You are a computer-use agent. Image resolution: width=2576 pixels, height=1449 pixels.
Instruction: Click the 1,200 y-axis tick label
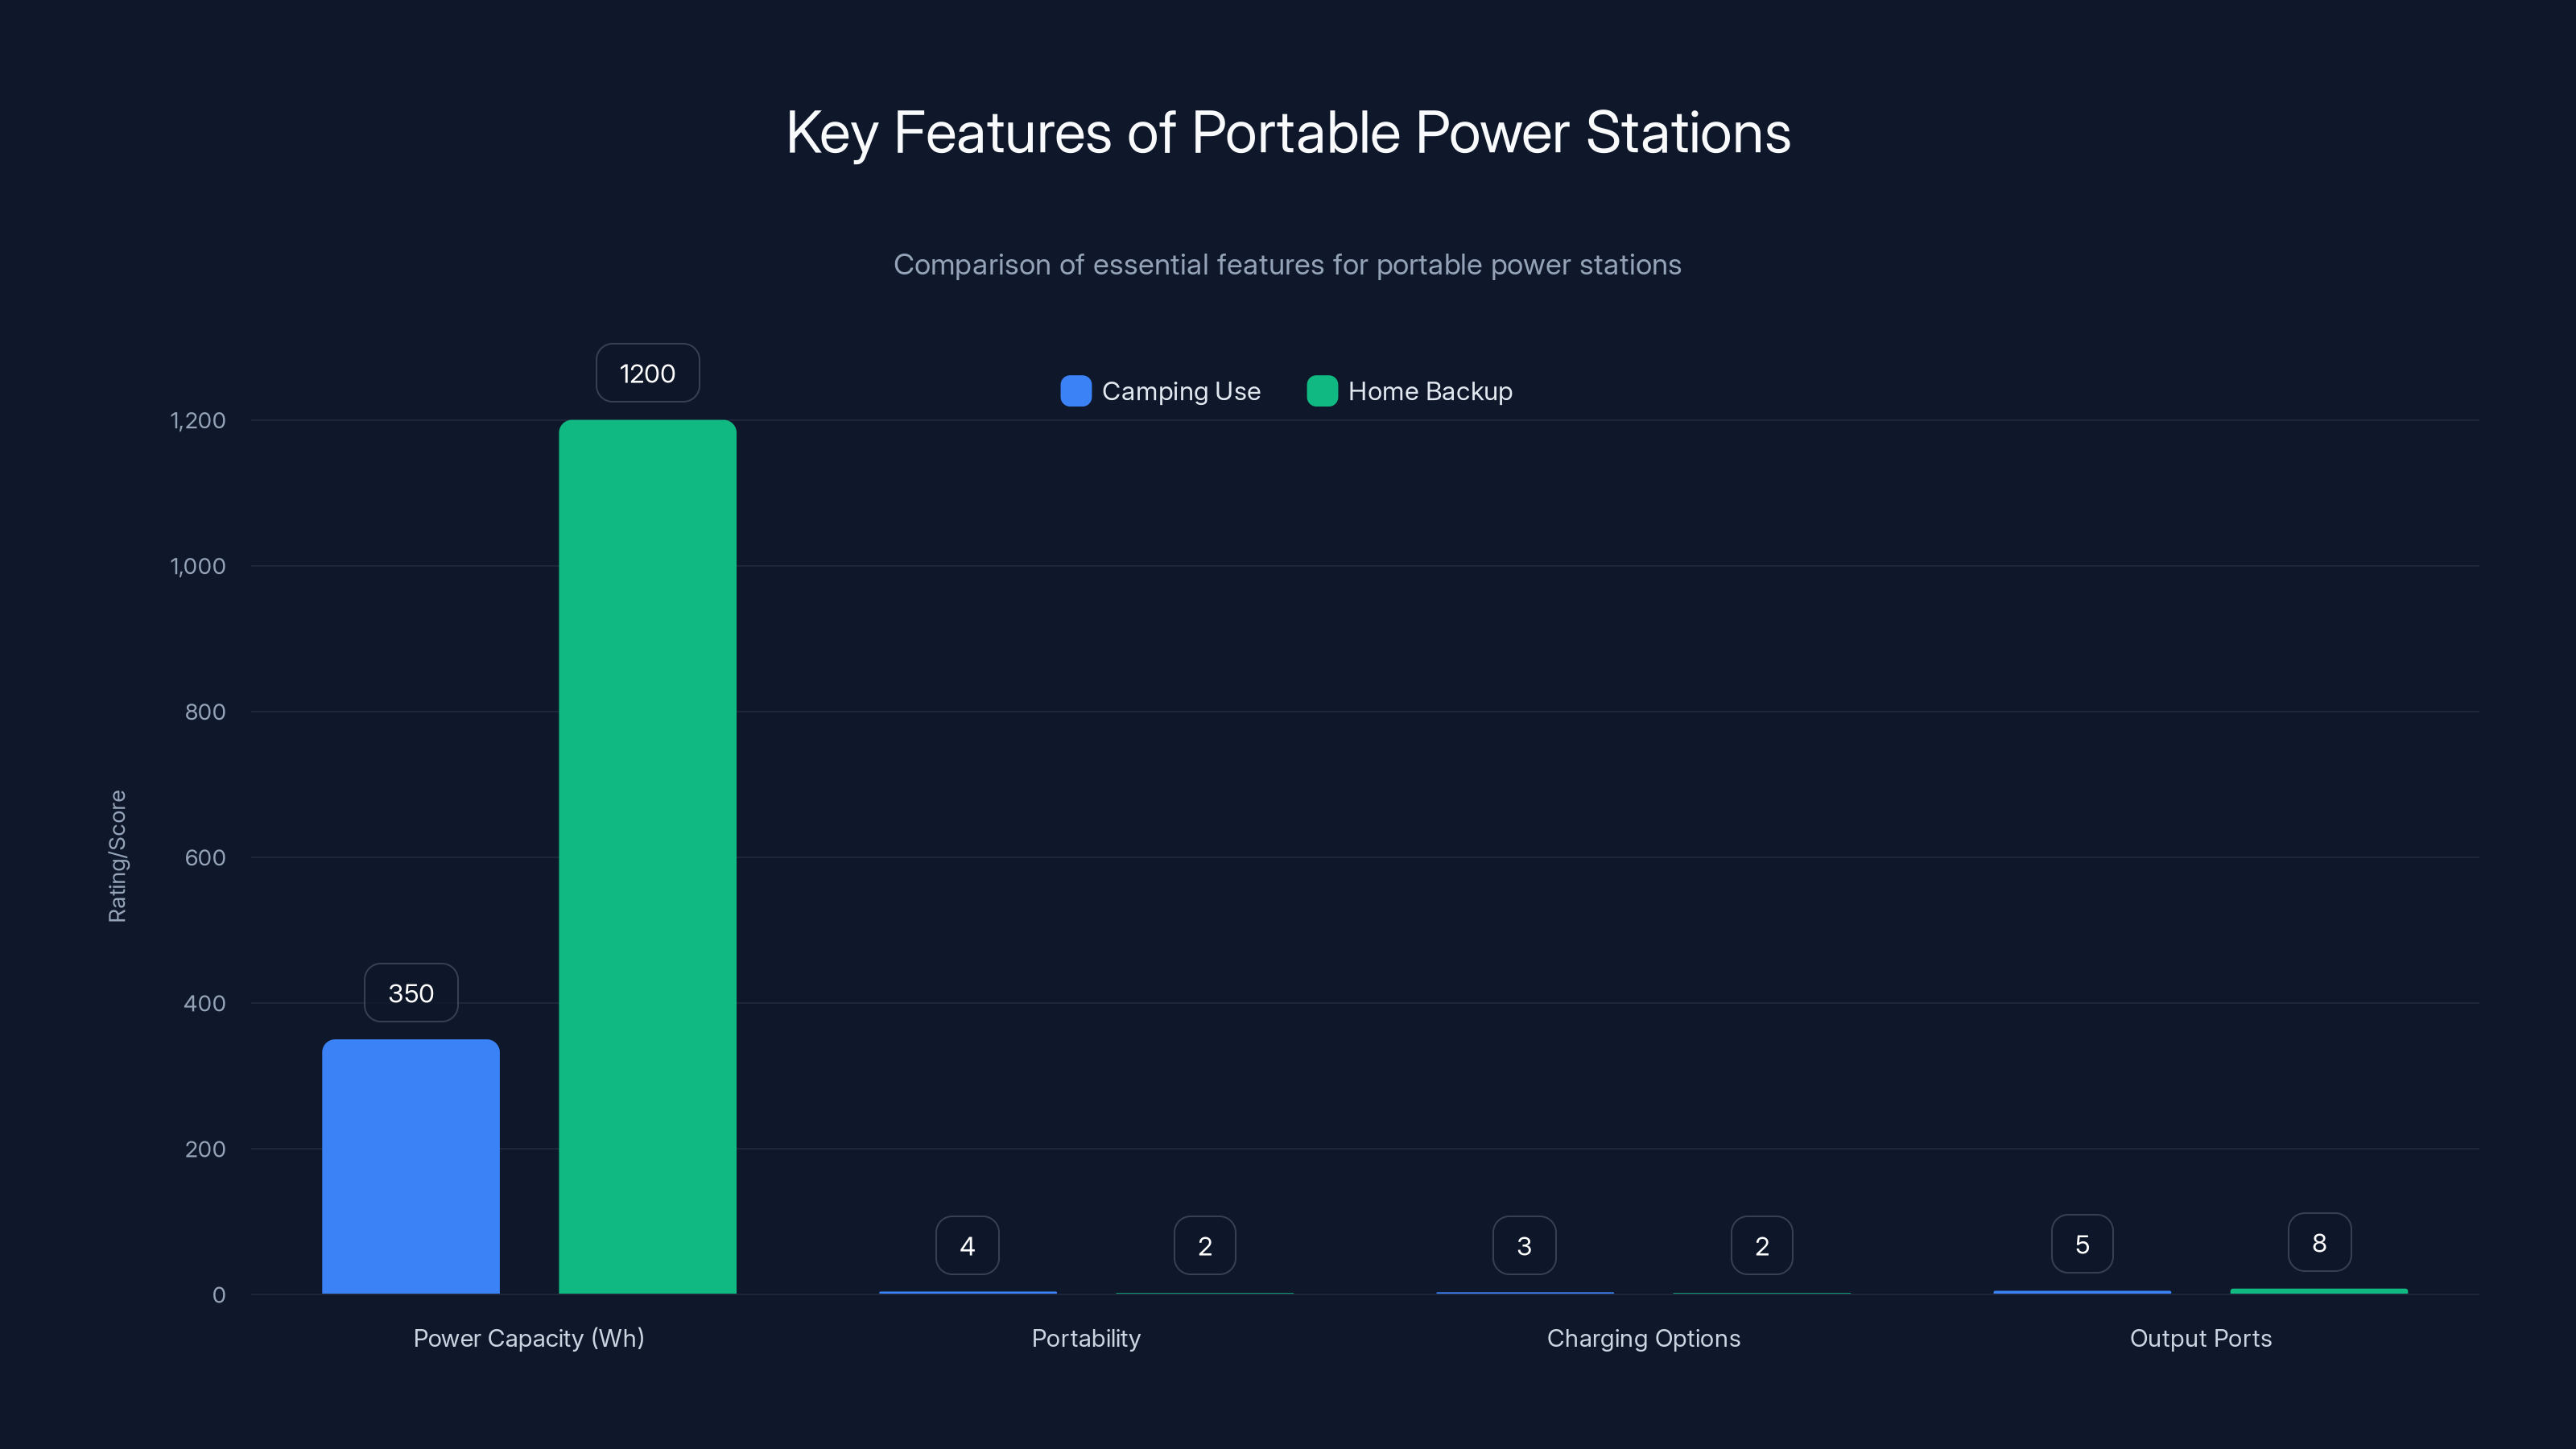click(x=198, y=420)
